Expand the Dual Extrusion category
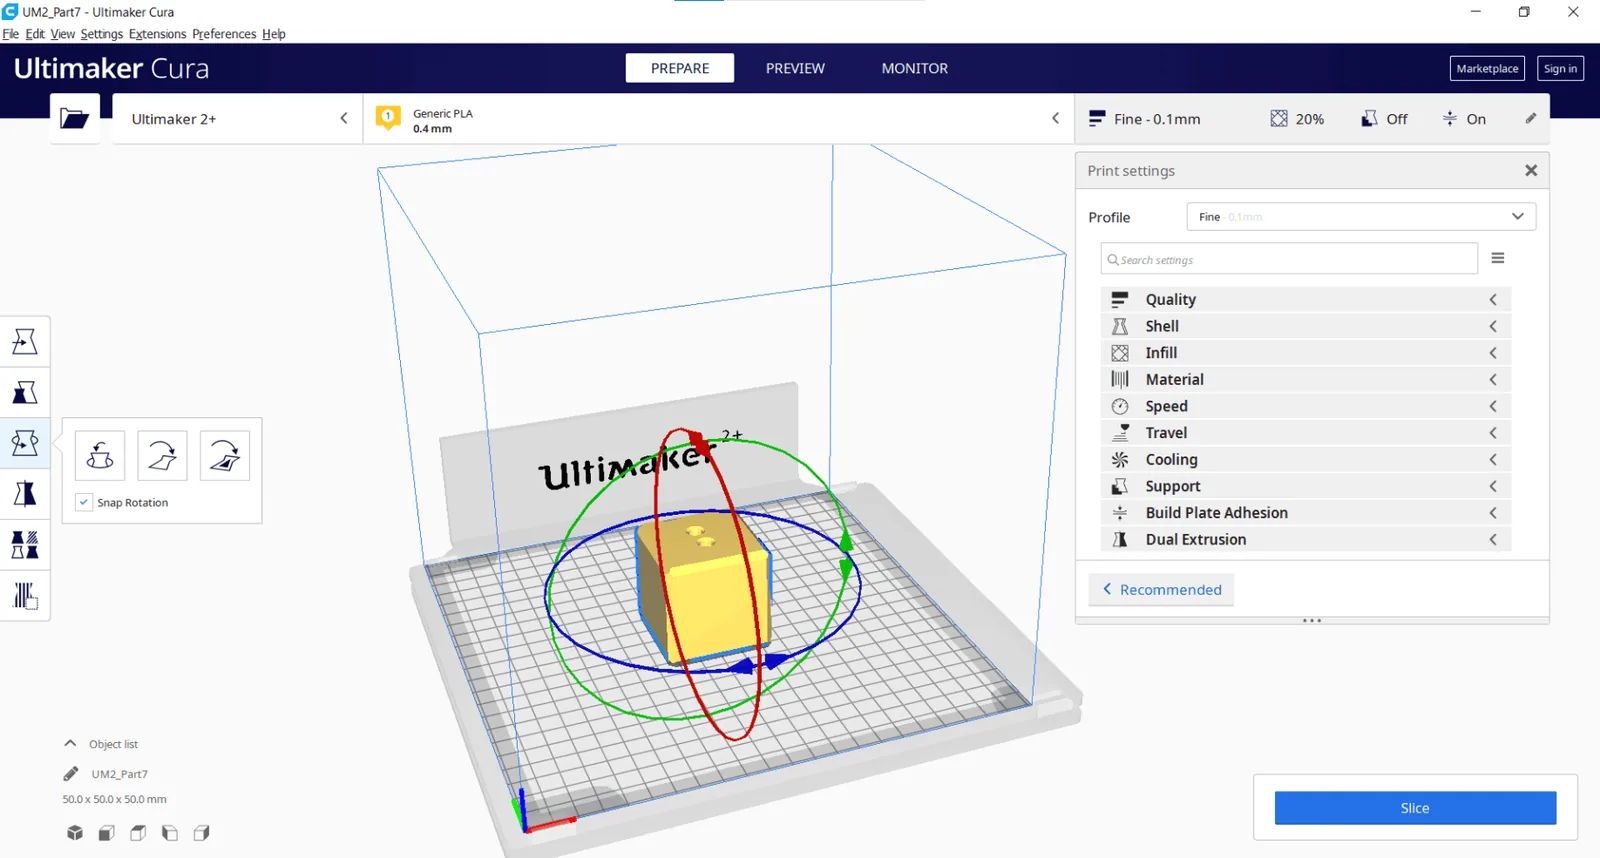The width and height of the screenshot is (1600, 858). (1306, 539)
